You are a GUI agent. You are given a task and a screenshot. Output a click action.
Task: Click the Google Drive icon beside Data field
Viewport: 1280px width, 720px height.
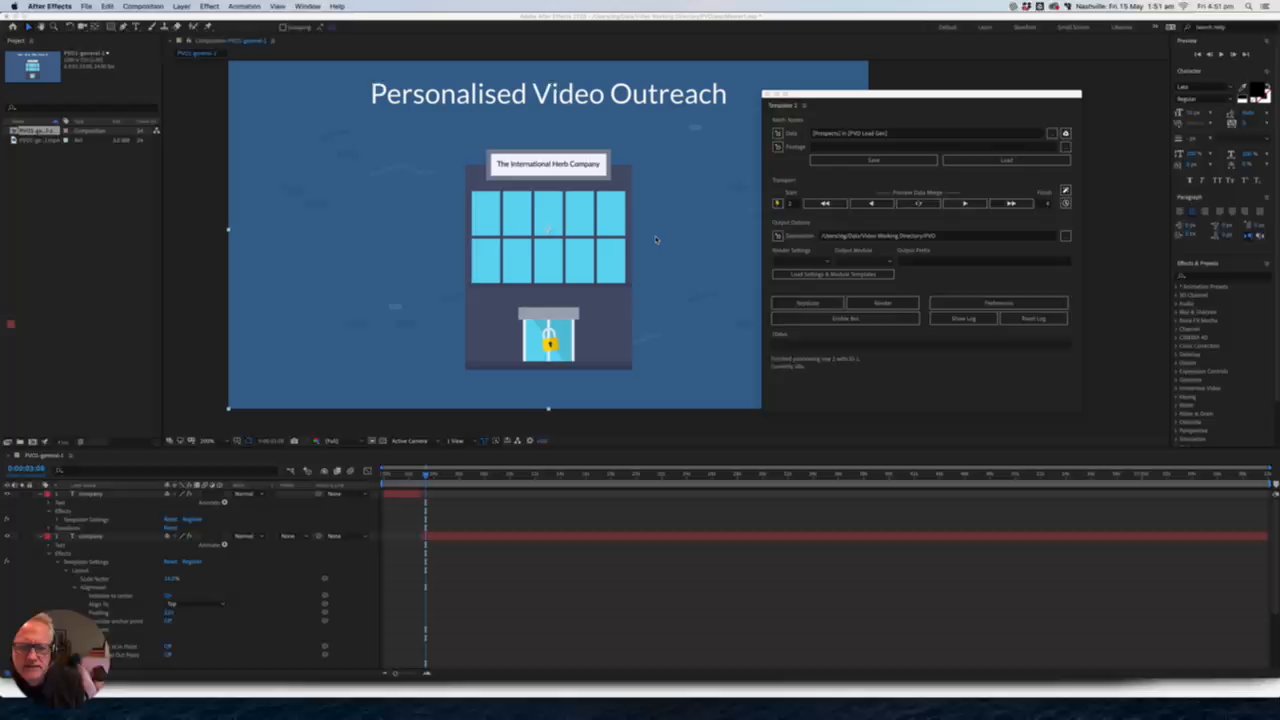coord(1065,133)
